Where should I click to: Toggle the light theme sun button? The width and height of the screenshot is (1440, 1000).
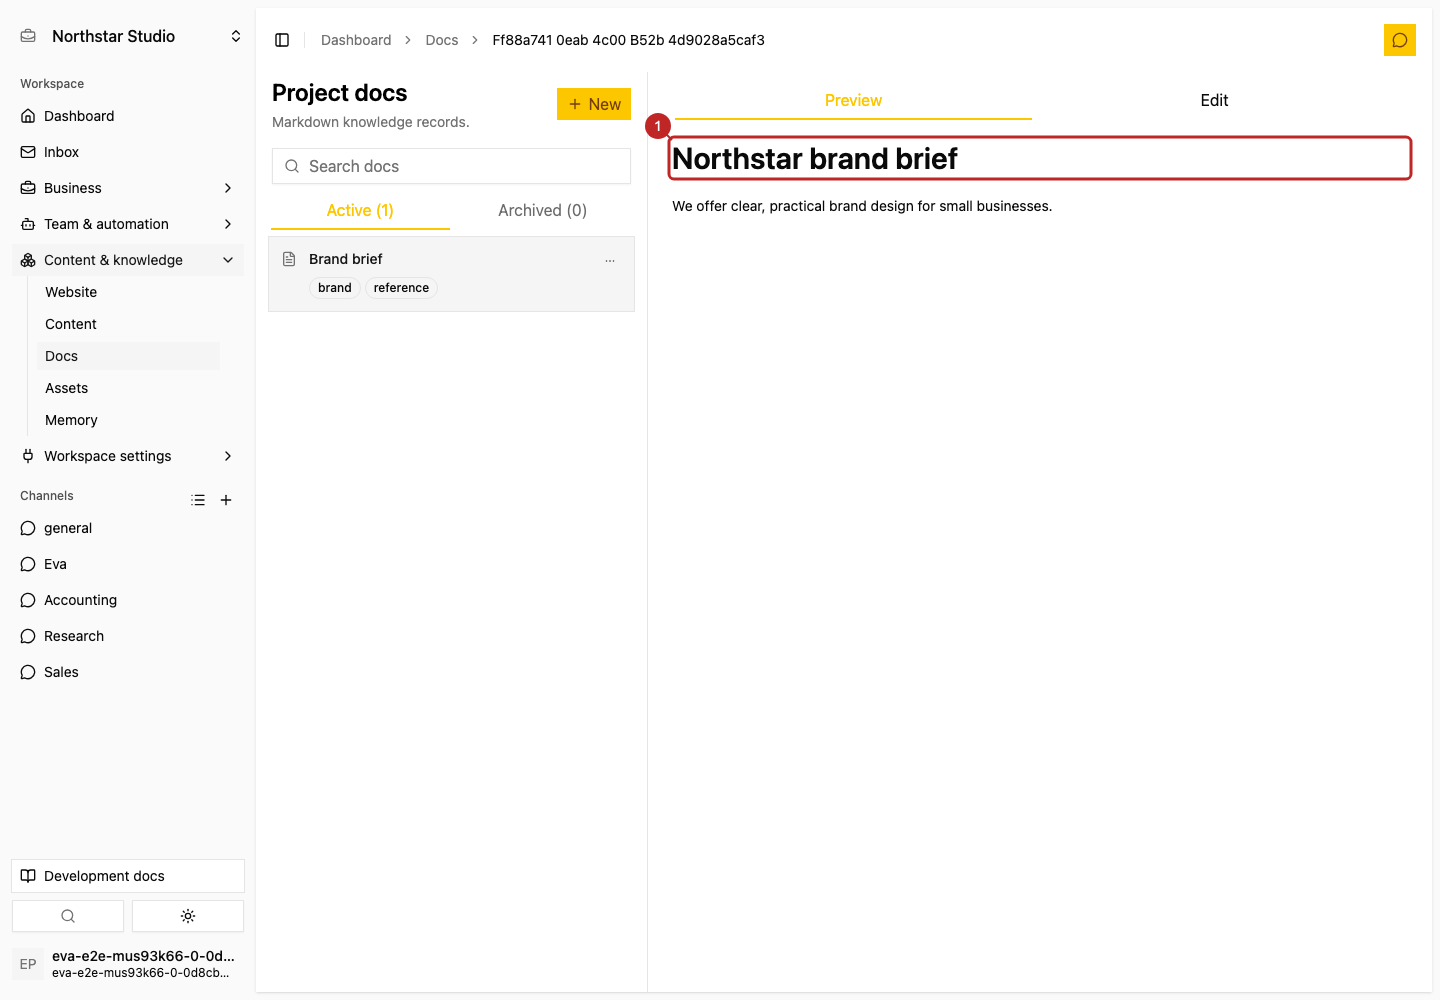(x=188, y=916)
